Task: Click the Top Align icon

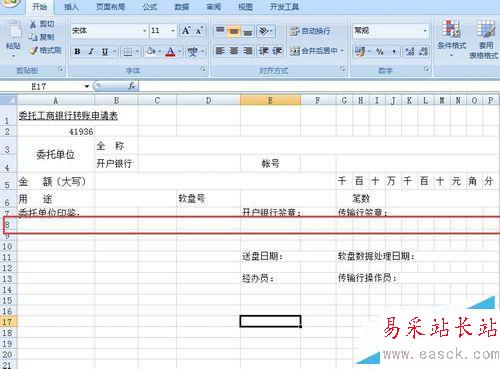Action: [x=220, y=31]
